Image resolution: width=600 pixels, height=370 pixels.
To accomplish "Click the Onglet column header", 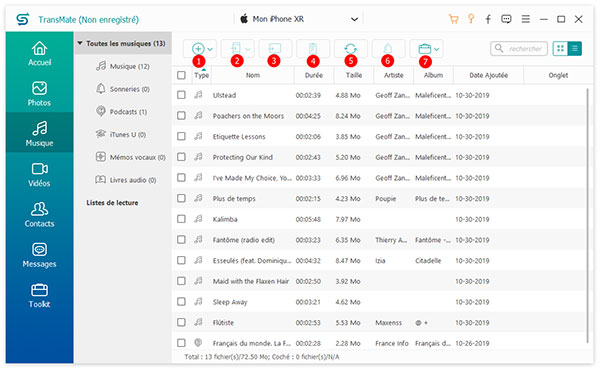I will 558,75.
